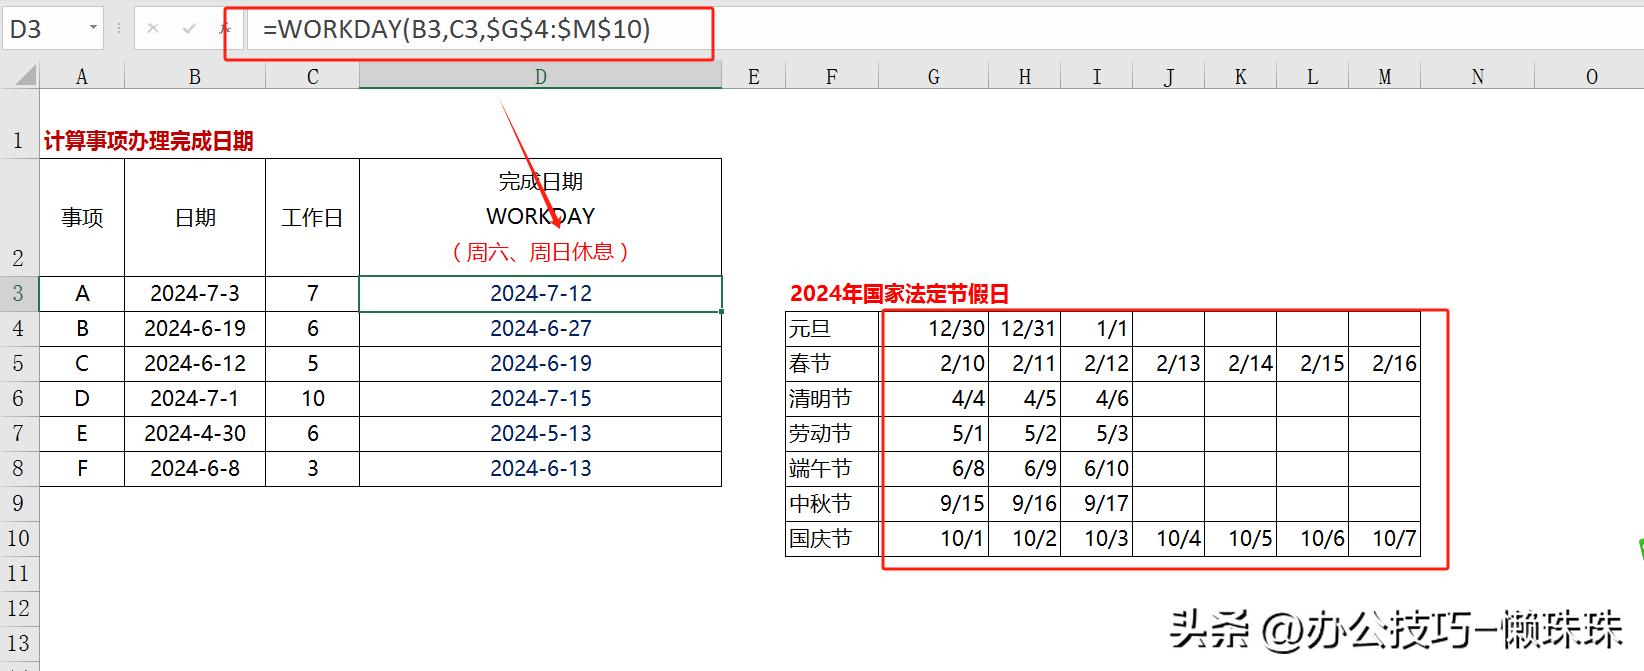This screenshot has height=671, width=1644.
Task: Click the Cancel (X) icon in formula bar
Action: pyautogui.click(x=153, y=29)
